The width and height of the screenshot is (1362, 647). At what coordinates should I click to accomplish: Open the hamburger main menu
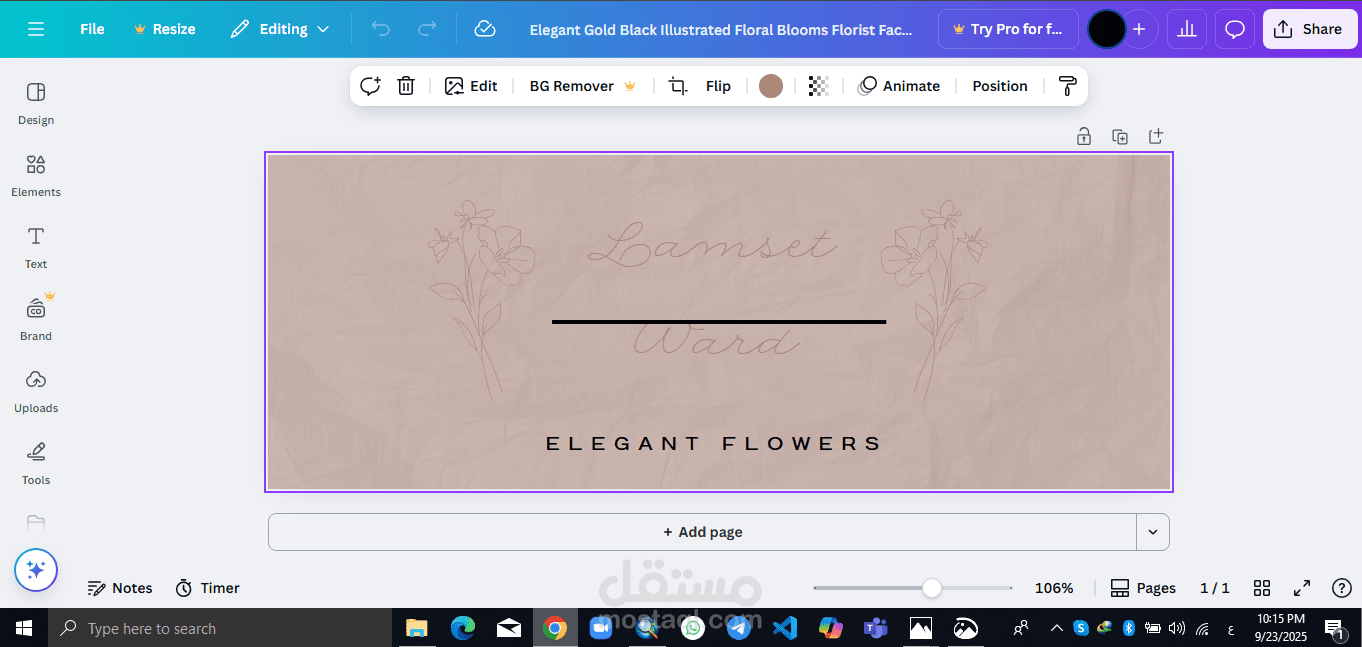tap(36, 29)
